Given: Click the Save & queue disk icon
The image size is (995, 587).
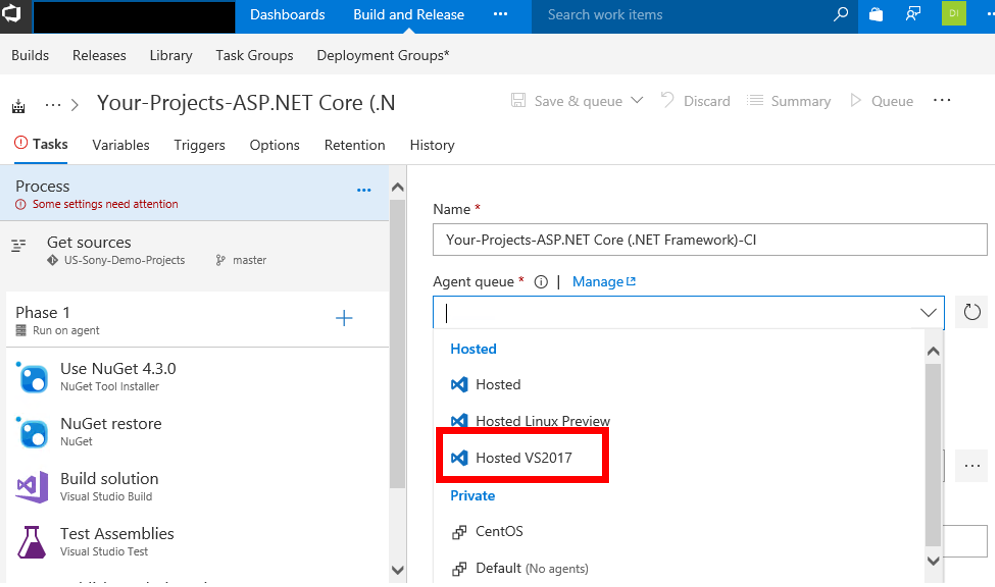Looking at the screenshot, I should [x=518, y=100].
